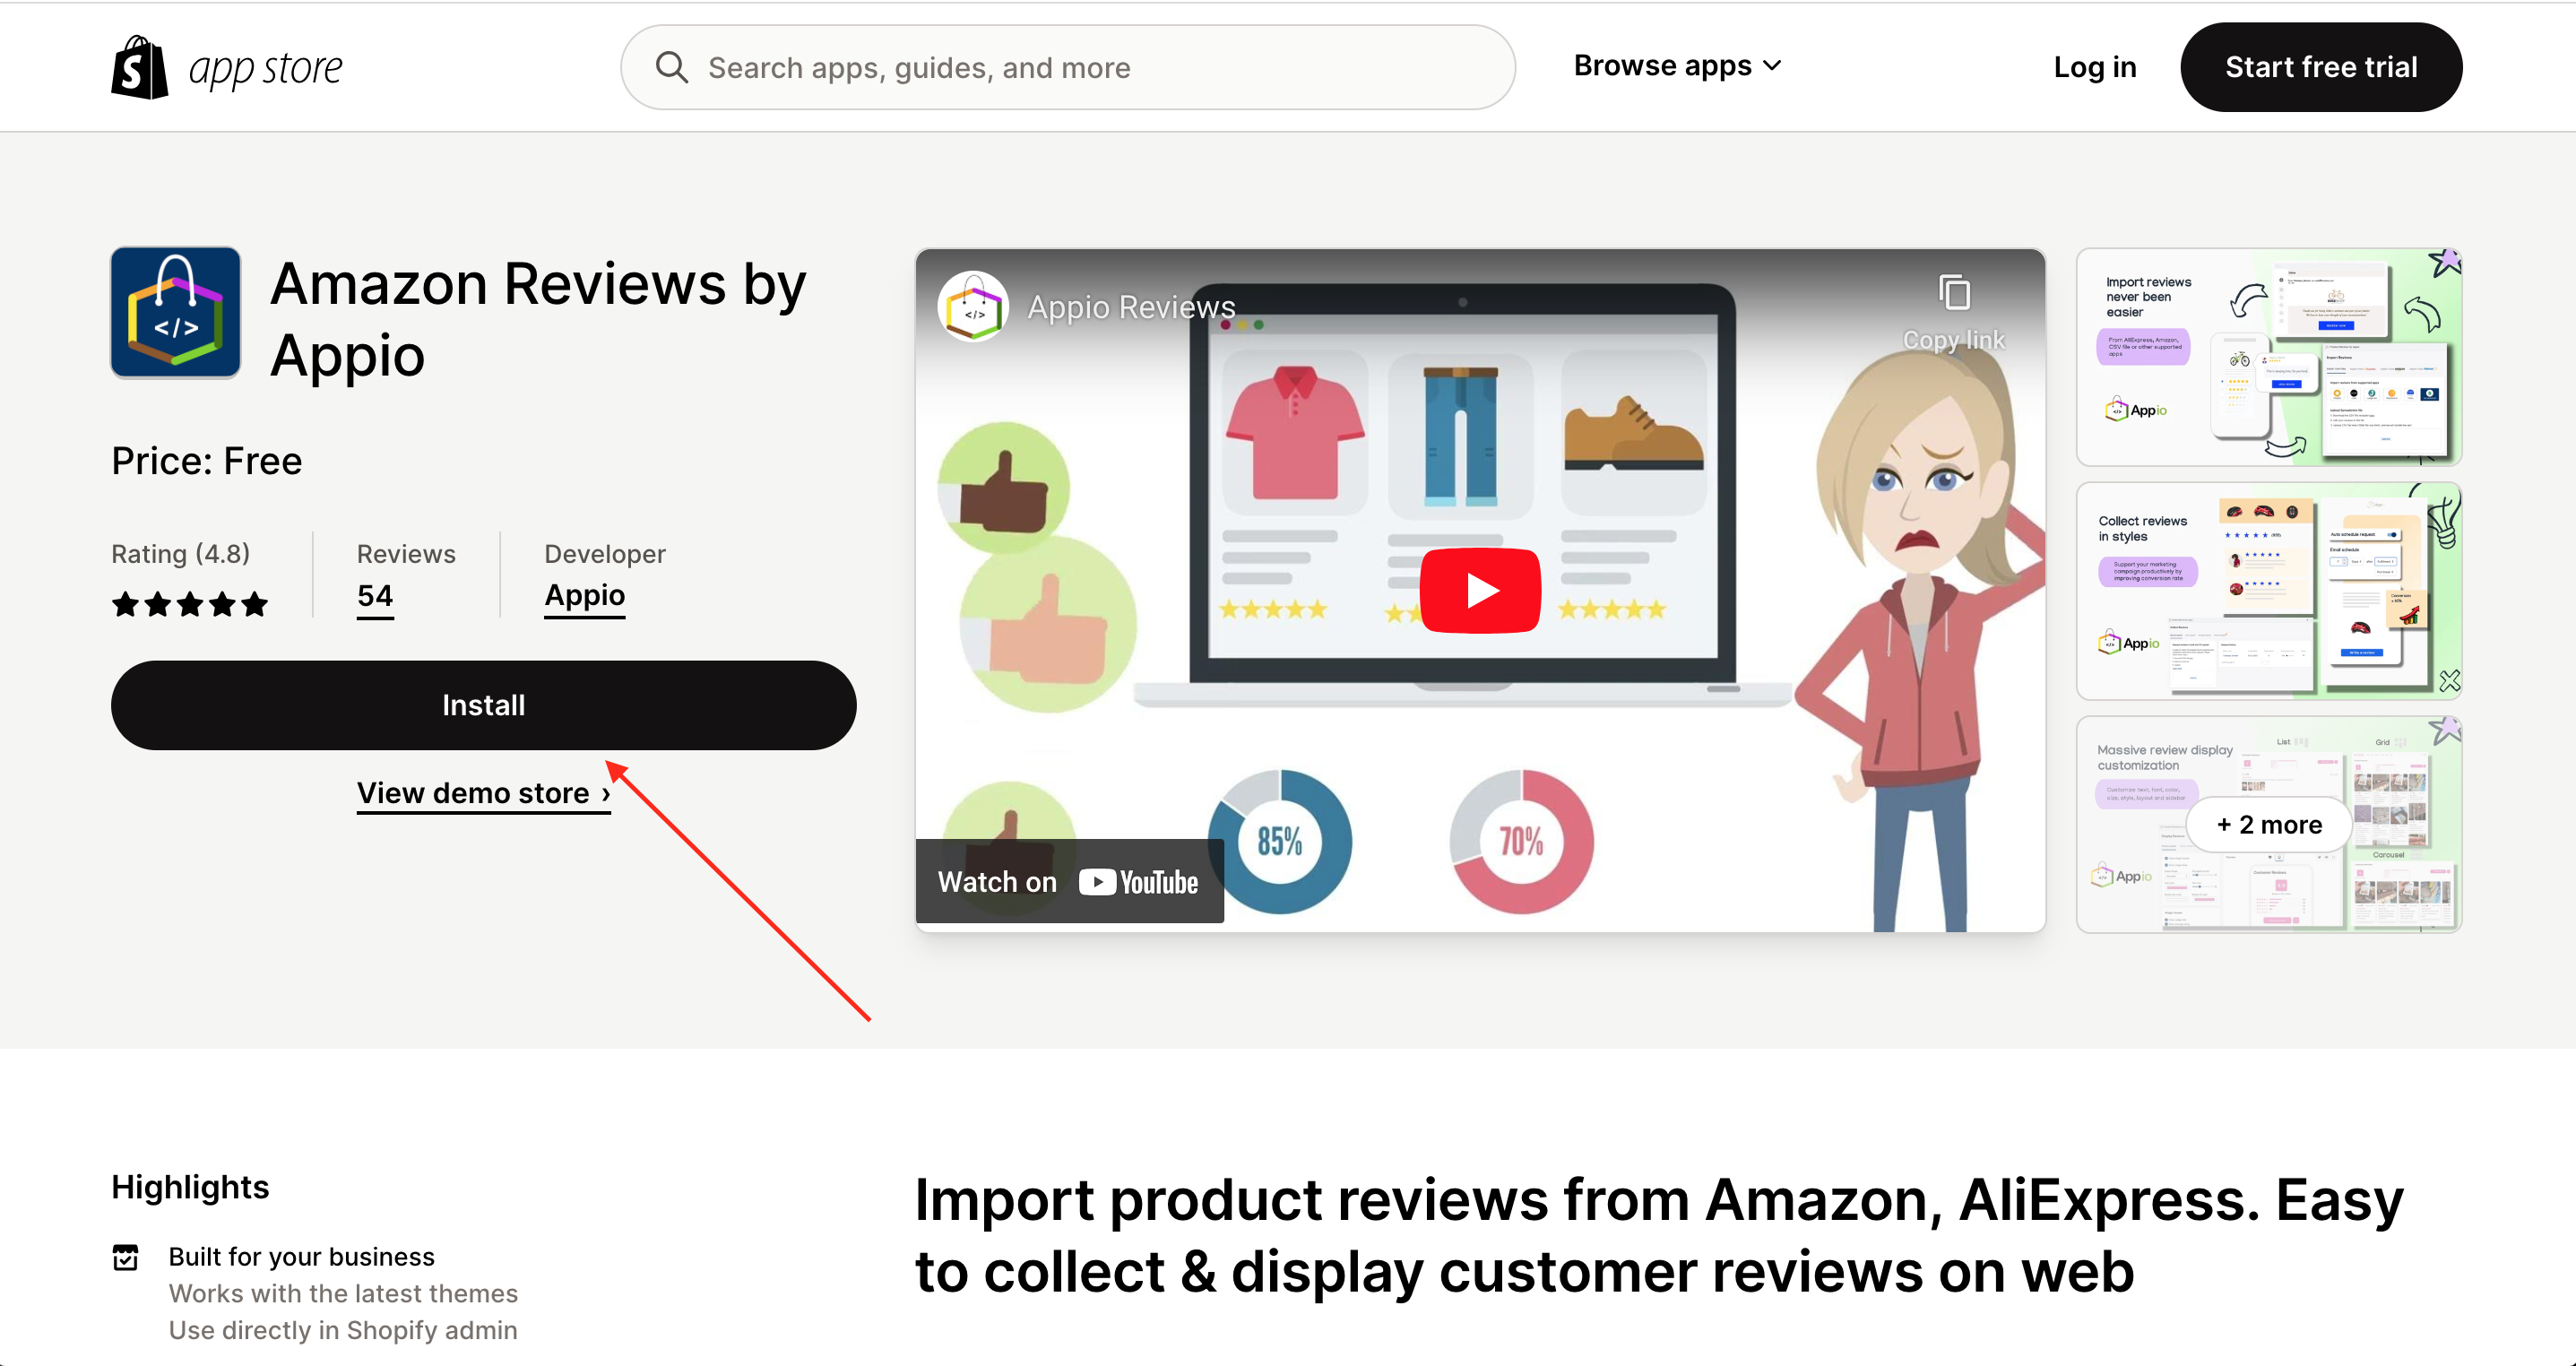Viewport: 2576px width, 1366px height.
Task: View the five-star rating stars
Action: click(190, 604)
